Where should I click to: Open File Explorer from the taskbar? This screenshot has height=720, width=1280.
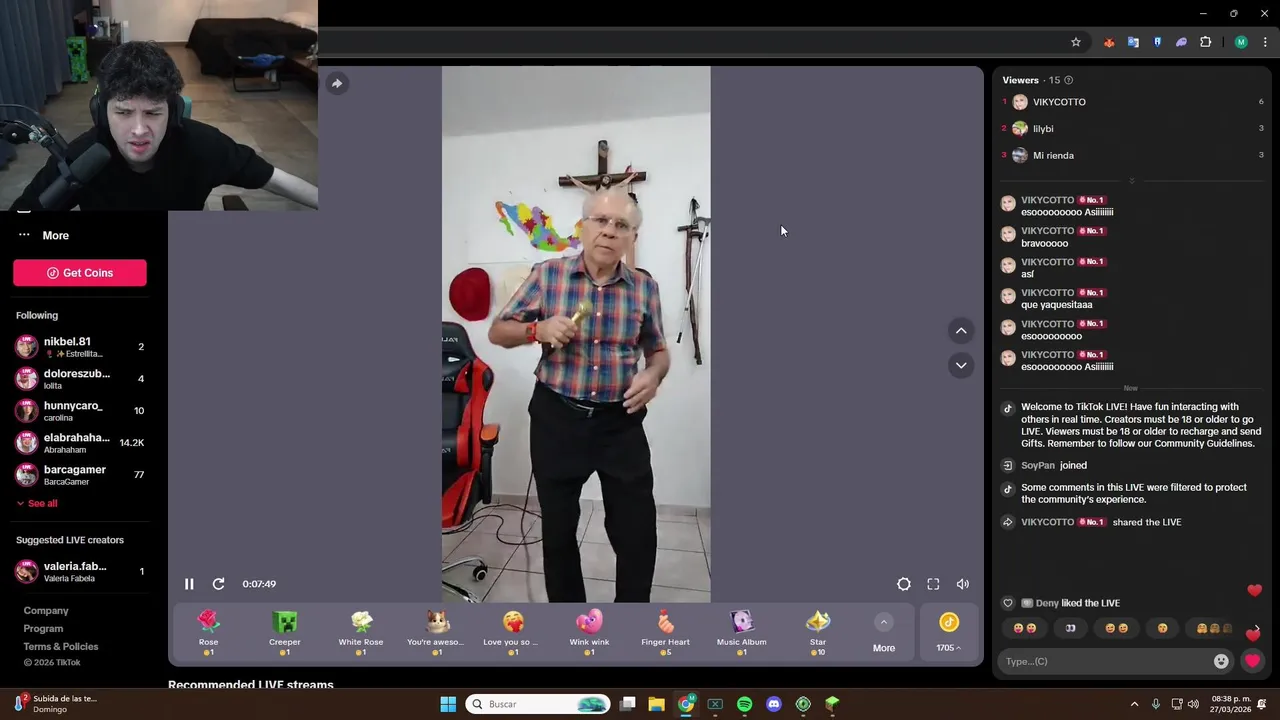[656, 704]
